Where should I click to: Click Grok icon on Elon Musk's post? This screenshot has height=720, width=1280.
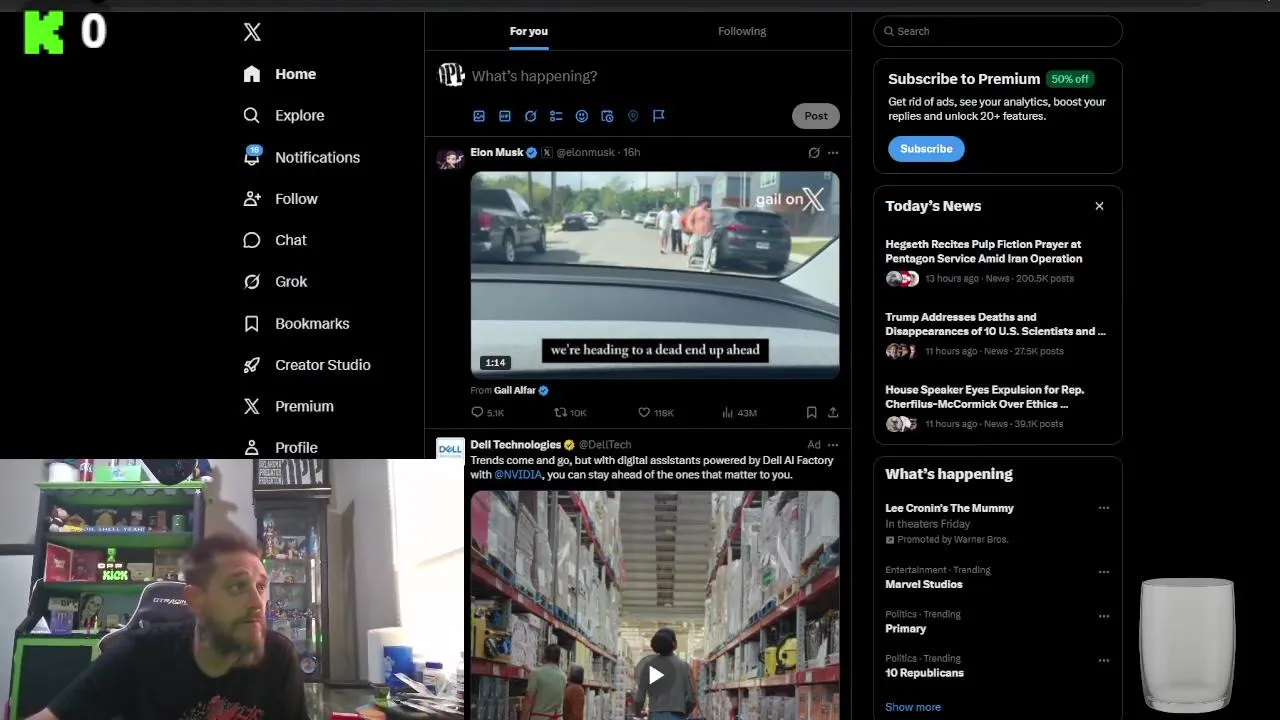pos(814,153)
